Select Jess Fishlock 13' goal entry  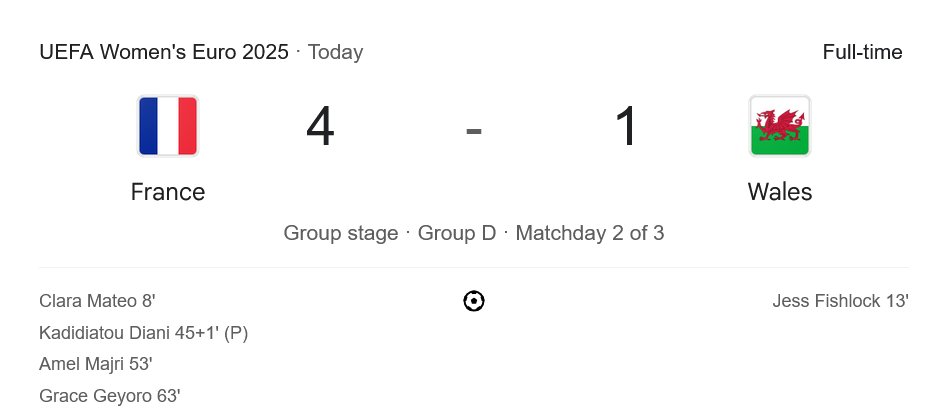point(840,301)
